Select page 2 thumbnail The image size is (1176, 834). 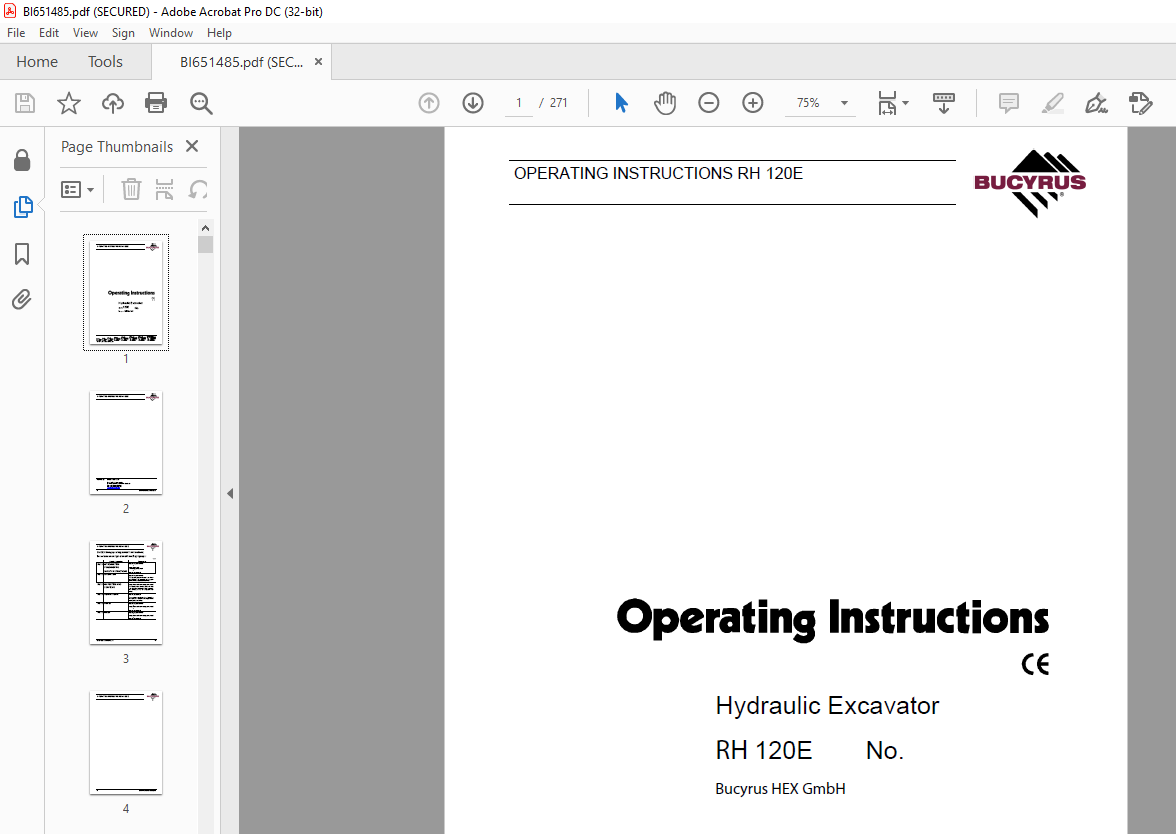(126, 442)
